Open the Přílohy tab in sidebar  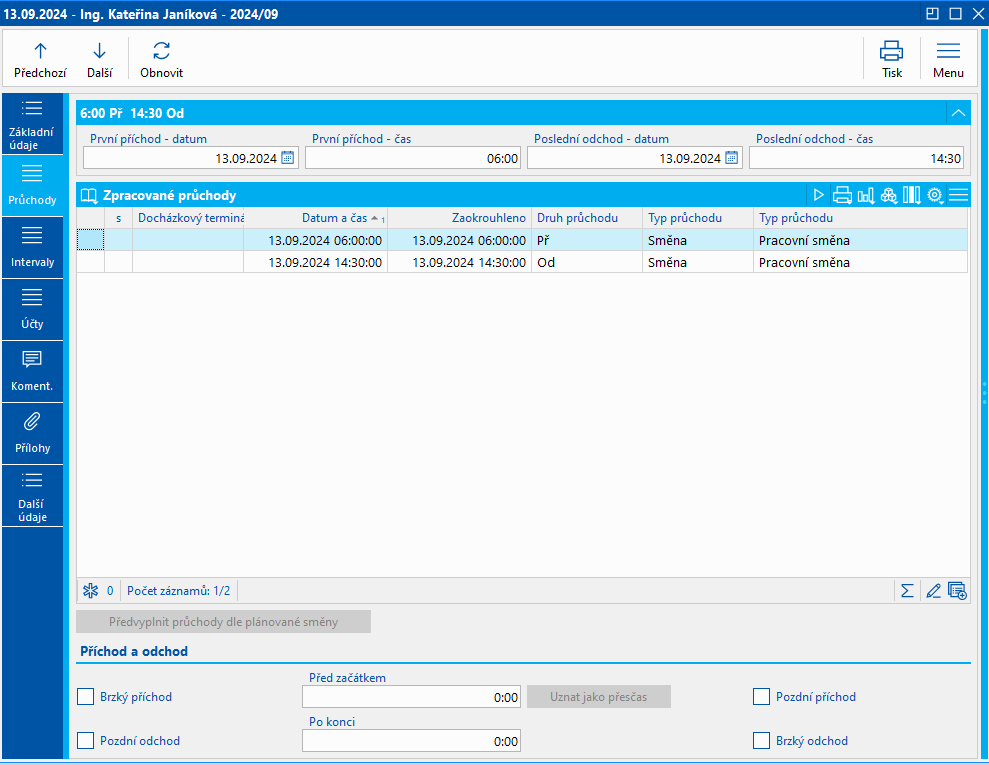[33, 433]
